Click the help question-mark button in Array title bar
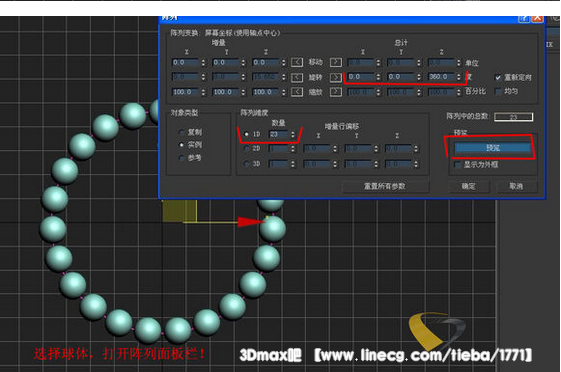The width and height of the screenshot is (561, 372). [x=524, y=19]
